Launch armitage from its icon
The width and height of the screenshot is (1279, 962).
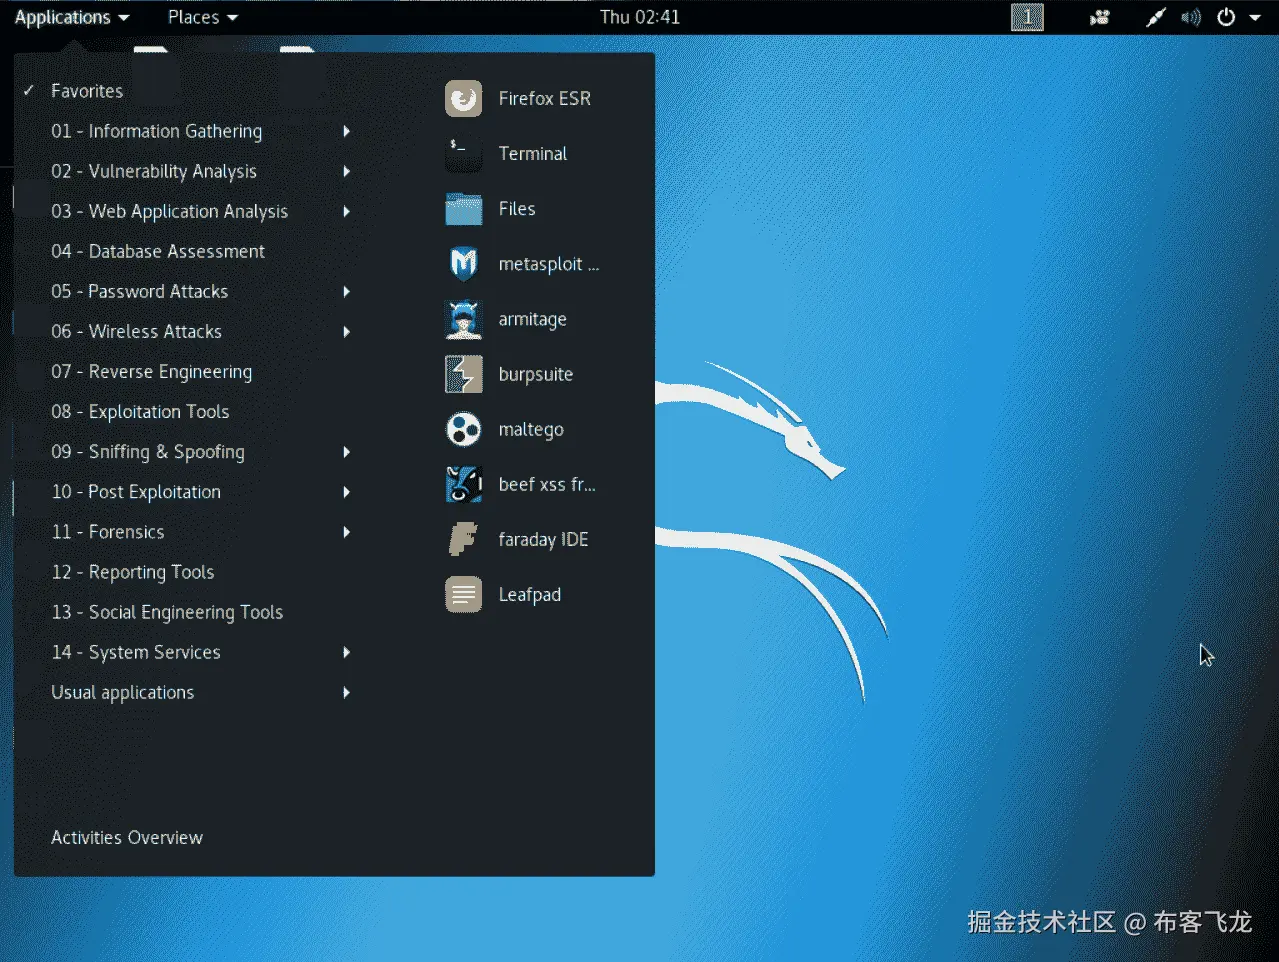point(463,319)
